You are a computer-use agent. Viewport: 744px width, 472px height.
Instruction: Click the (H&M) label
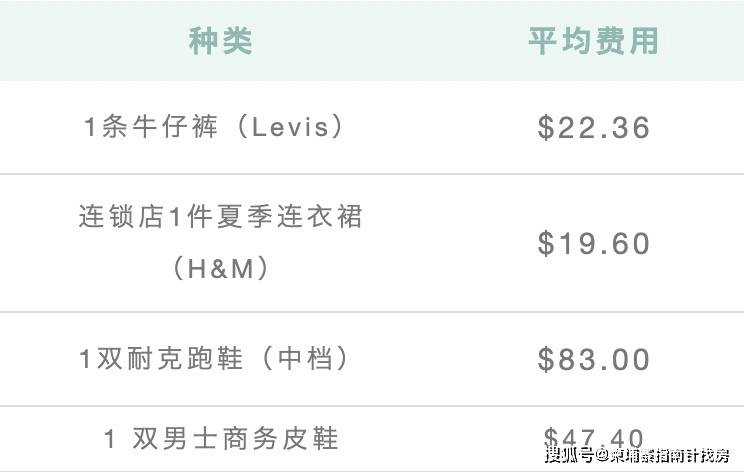221,268
